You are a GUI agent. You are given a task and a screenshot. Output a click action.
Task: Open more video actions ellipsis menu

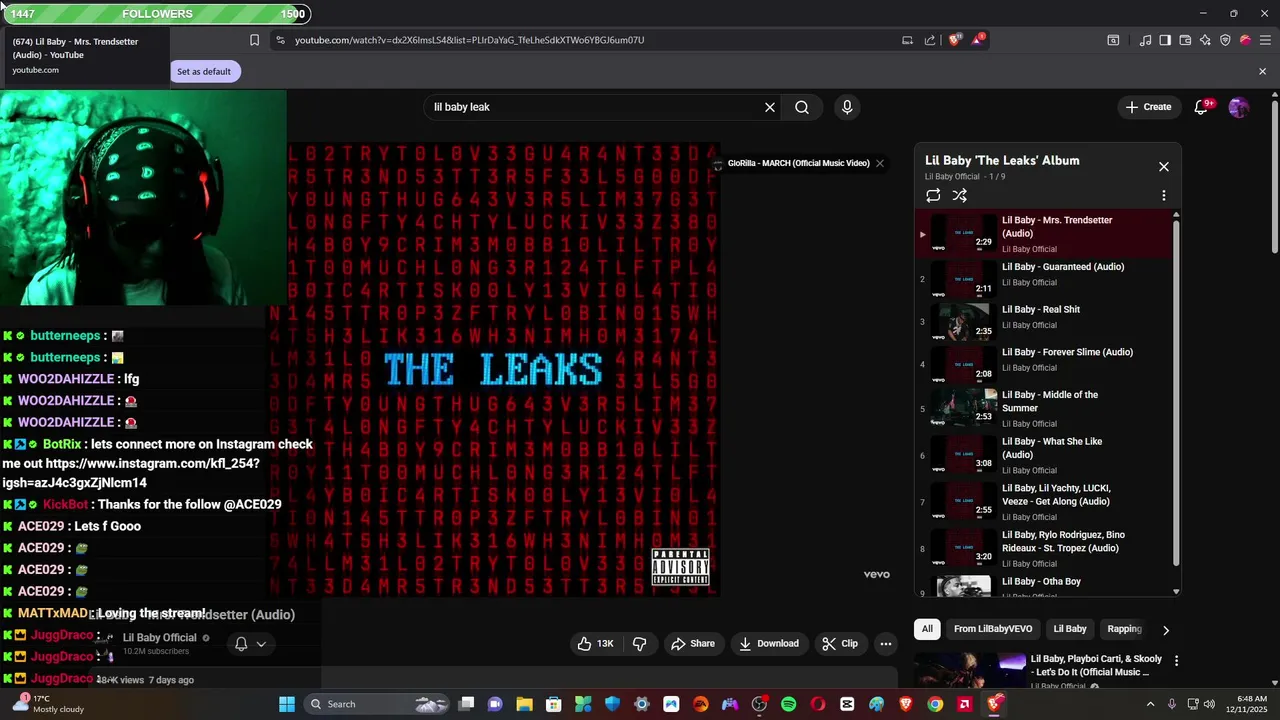pyautogui.click(x=886, y=644)
